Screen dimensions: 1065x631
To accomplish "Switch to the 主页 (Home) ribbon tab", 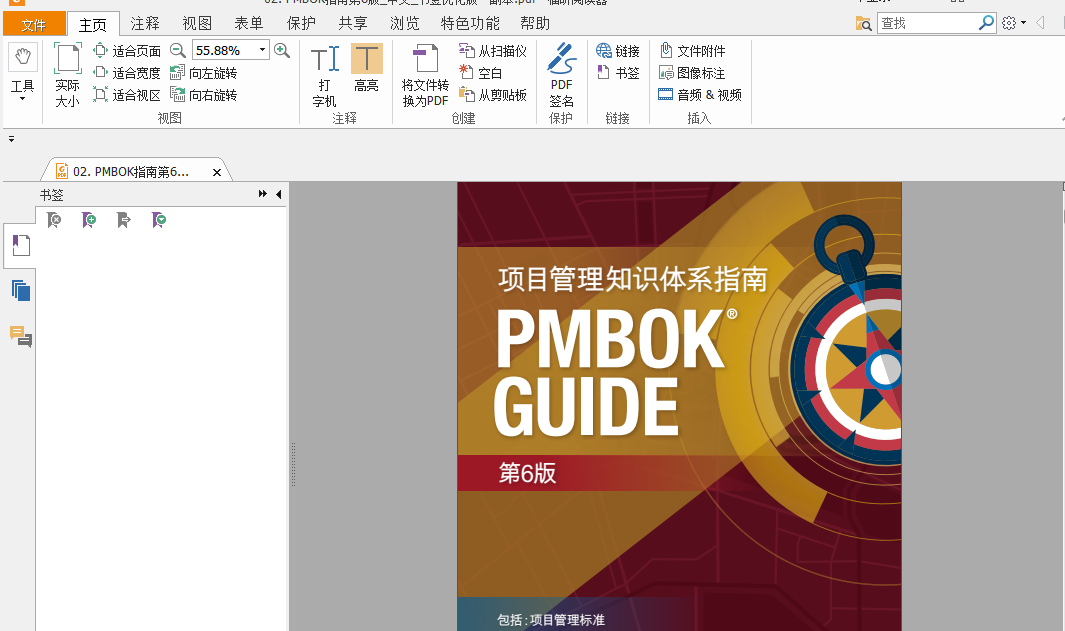I will point(93,24).
